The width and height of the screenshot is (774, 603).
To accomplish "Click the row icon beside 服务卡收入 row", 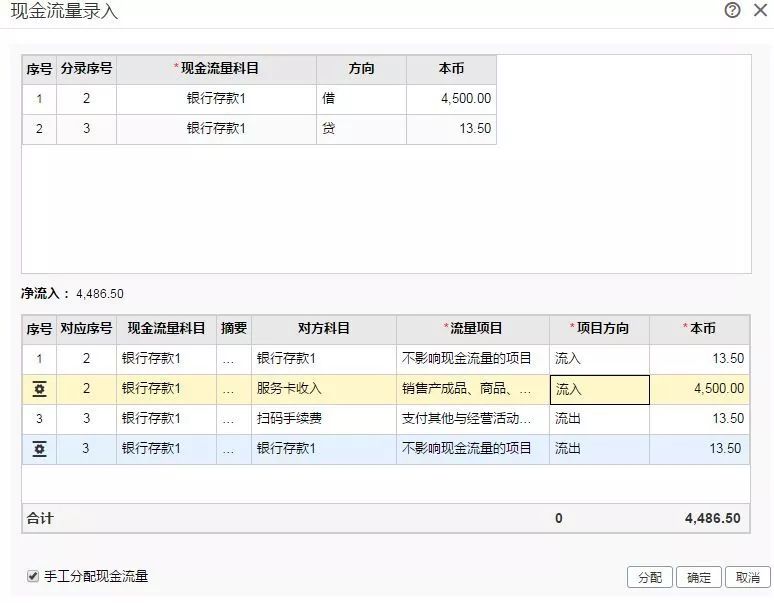I will (x=39, y=389).
